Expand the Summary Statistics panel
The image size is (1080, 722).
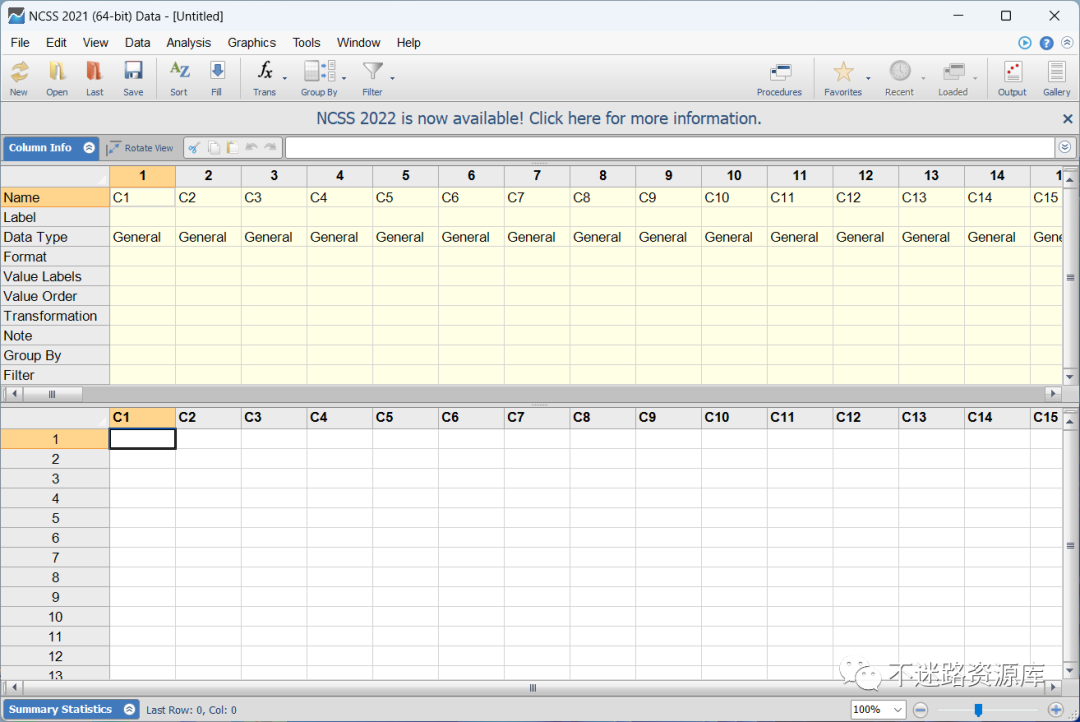(x=129, y=709)
